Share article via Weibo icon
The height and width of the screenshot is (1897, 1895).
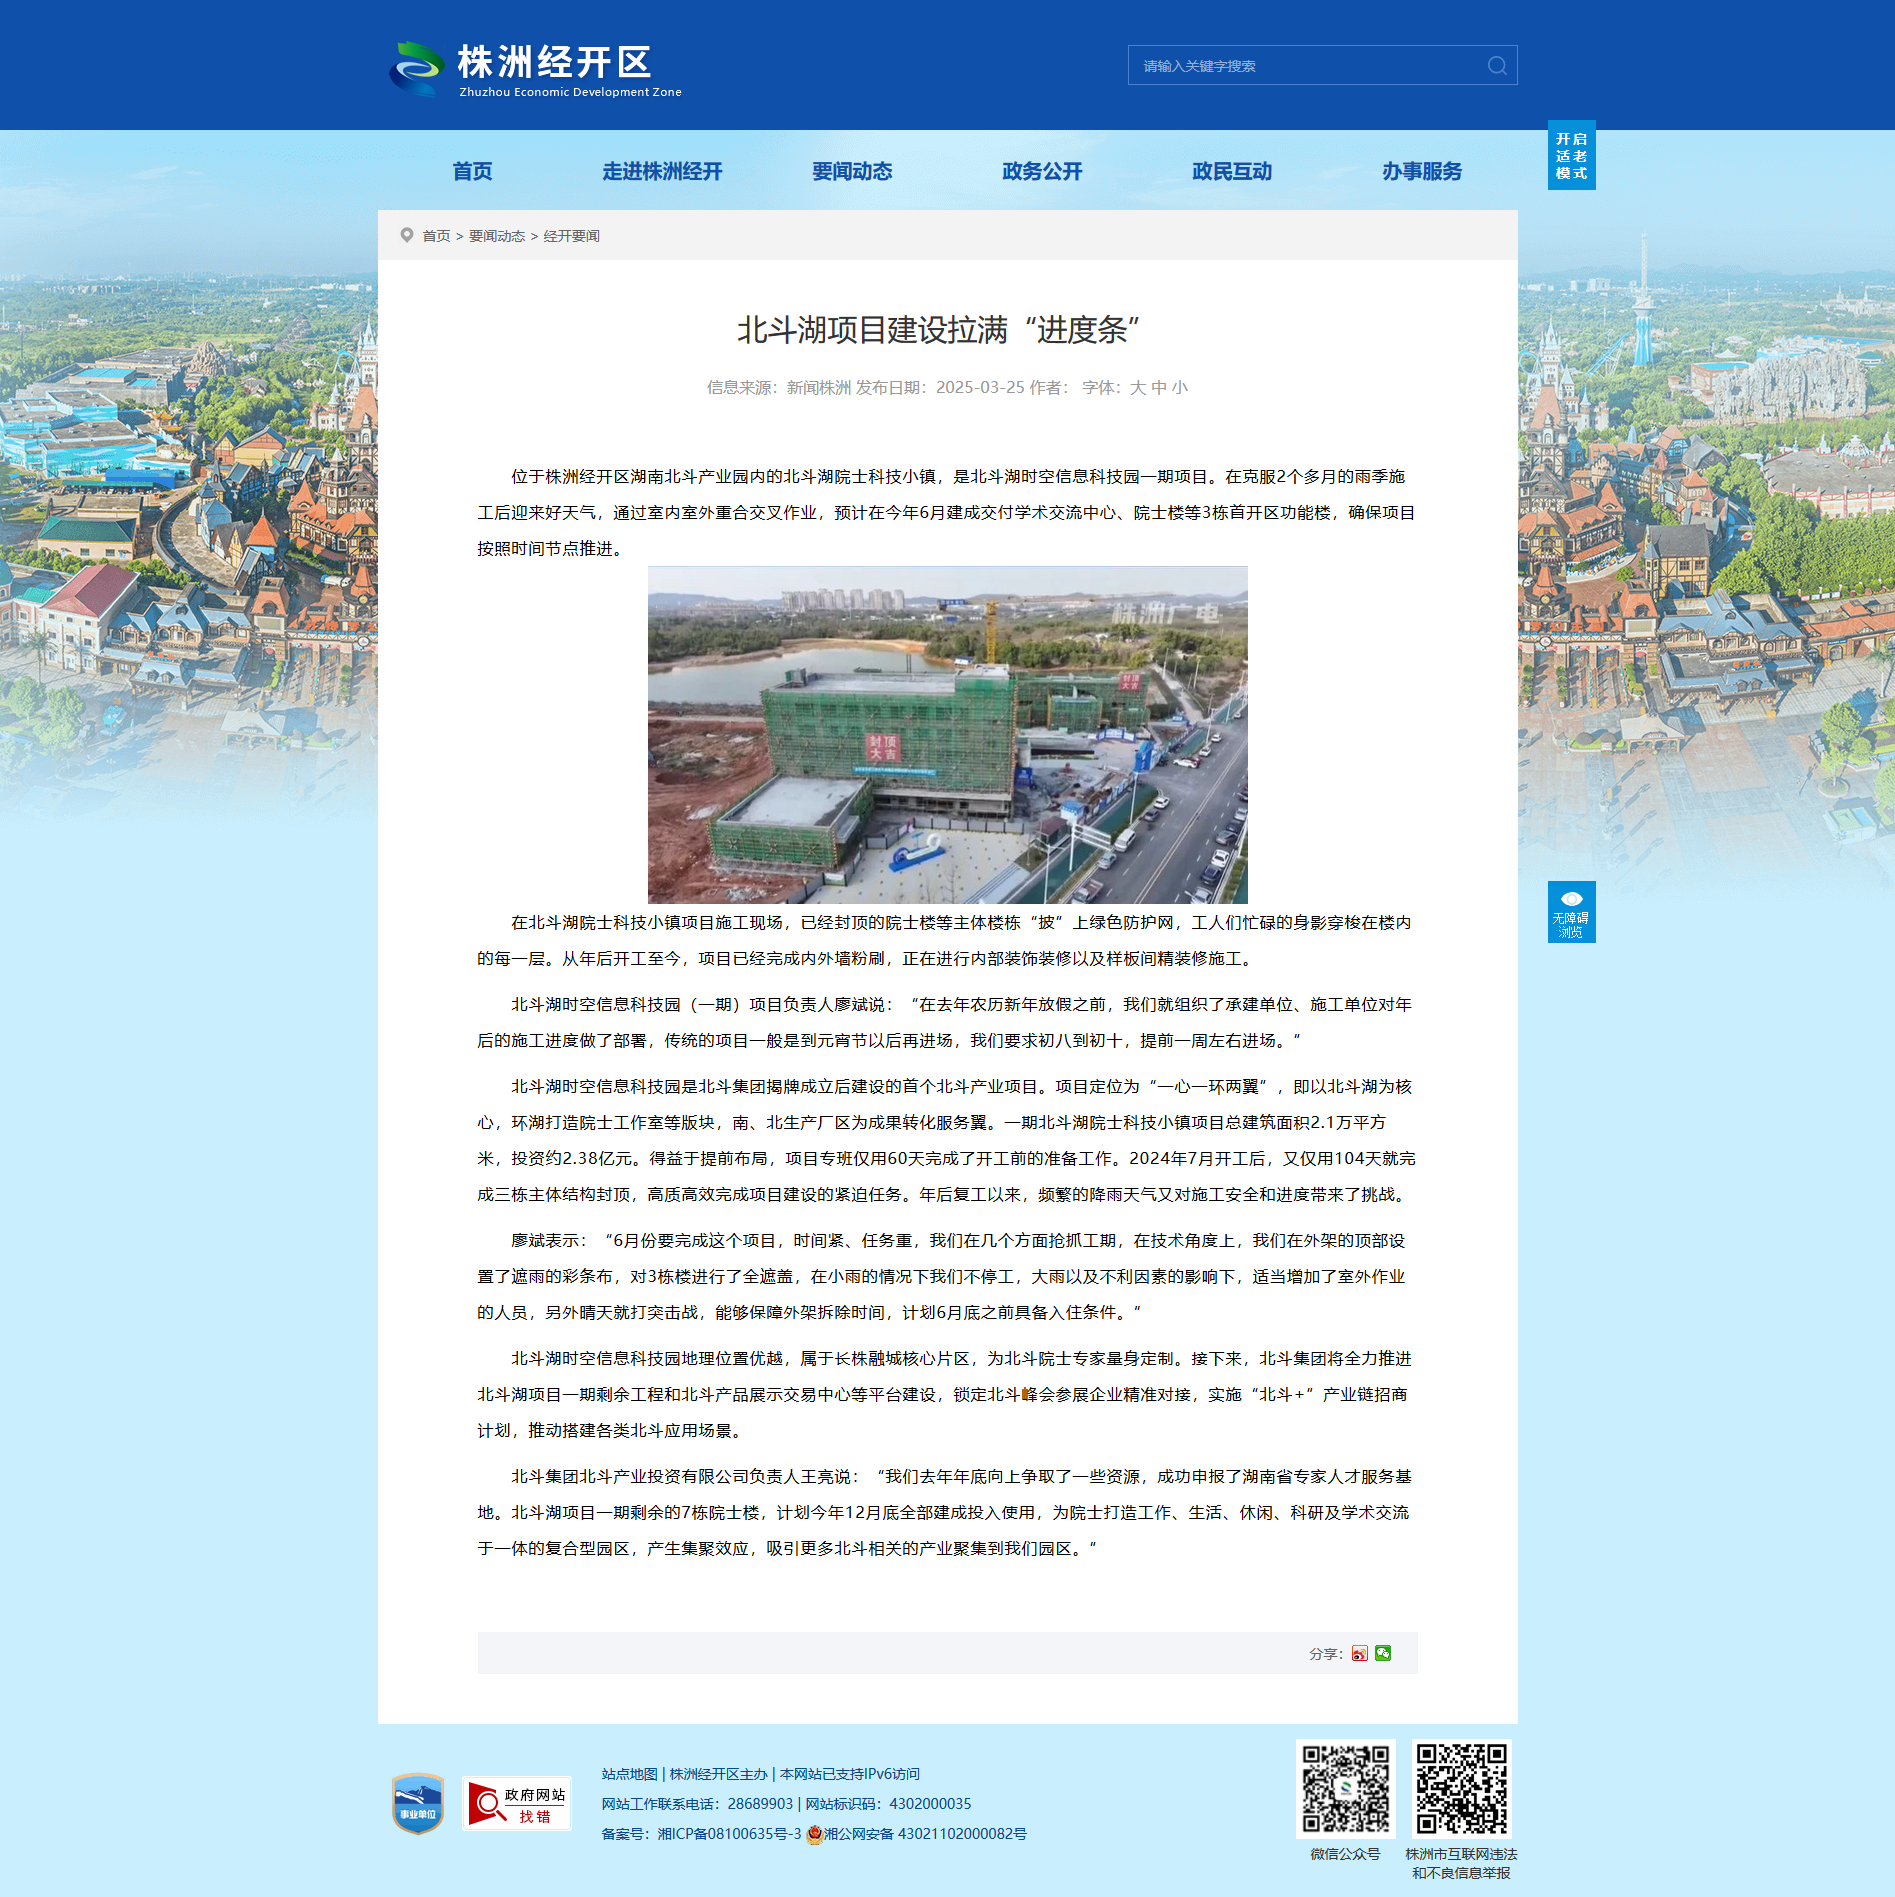point(1359,1653)
